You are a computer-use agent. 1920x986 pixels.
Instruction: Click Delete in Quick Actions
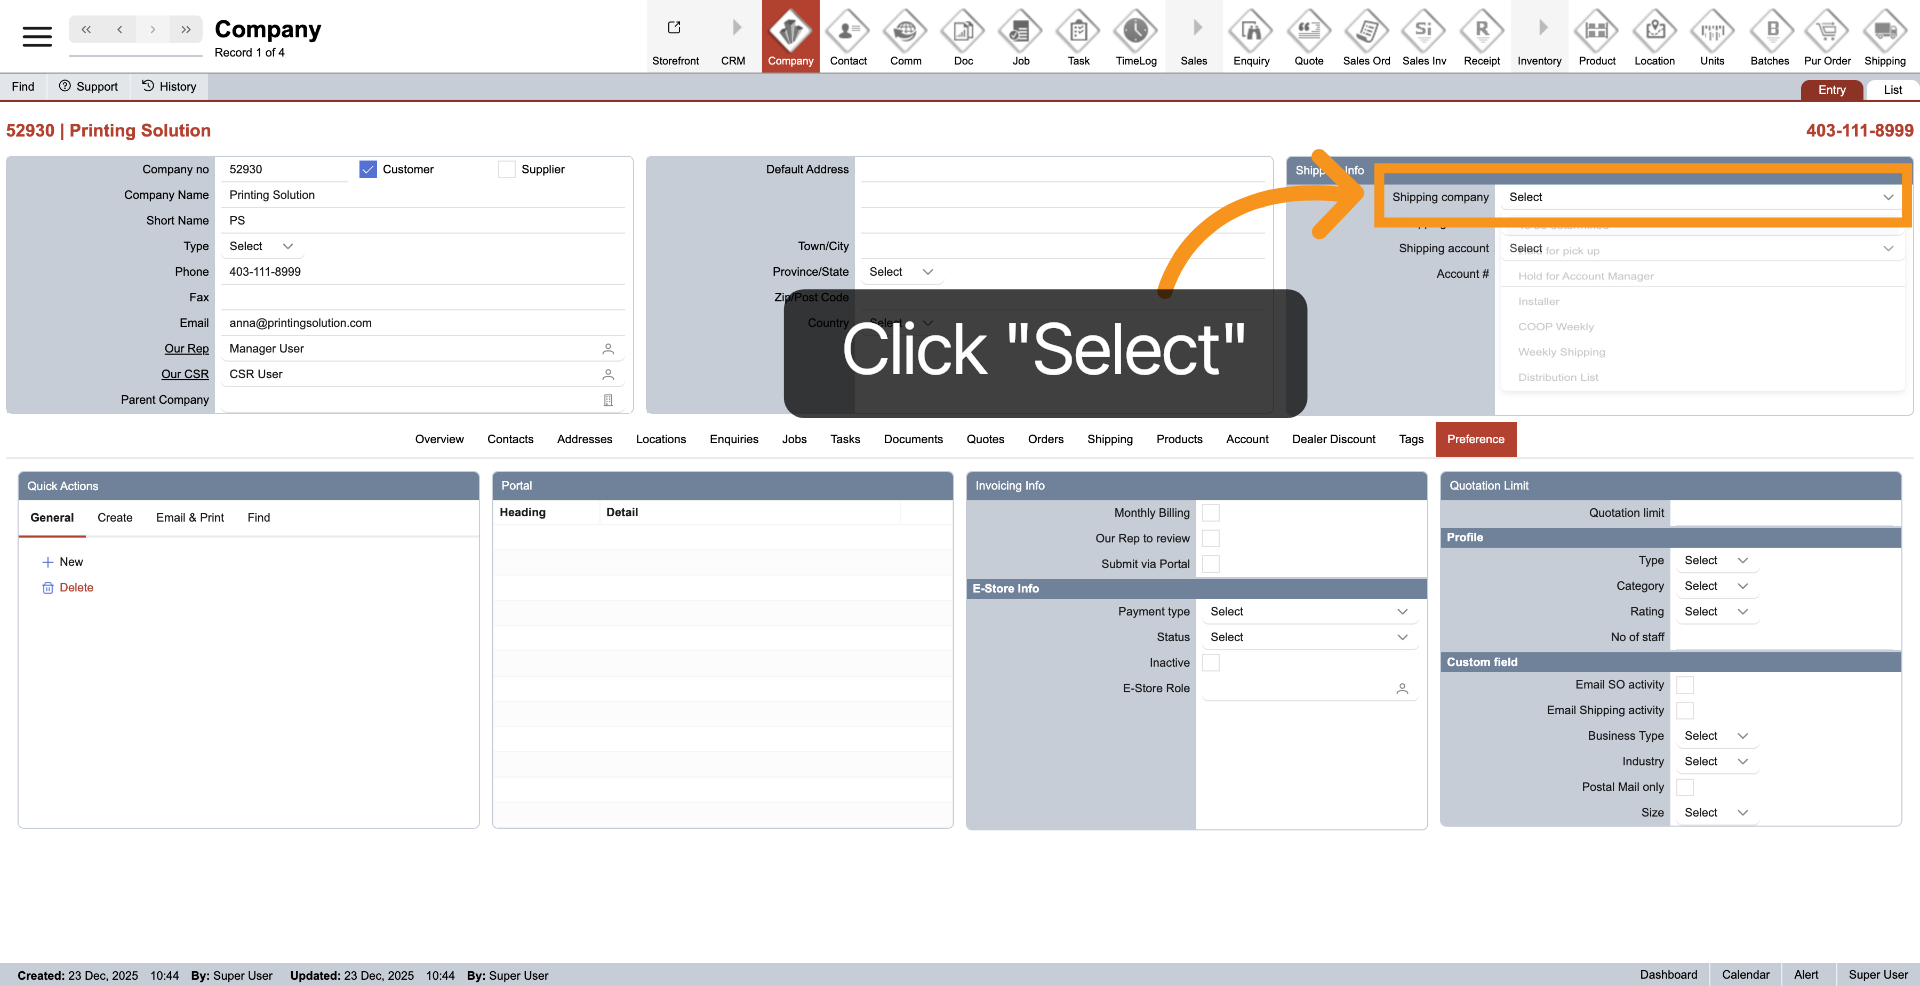click(76, 588)
